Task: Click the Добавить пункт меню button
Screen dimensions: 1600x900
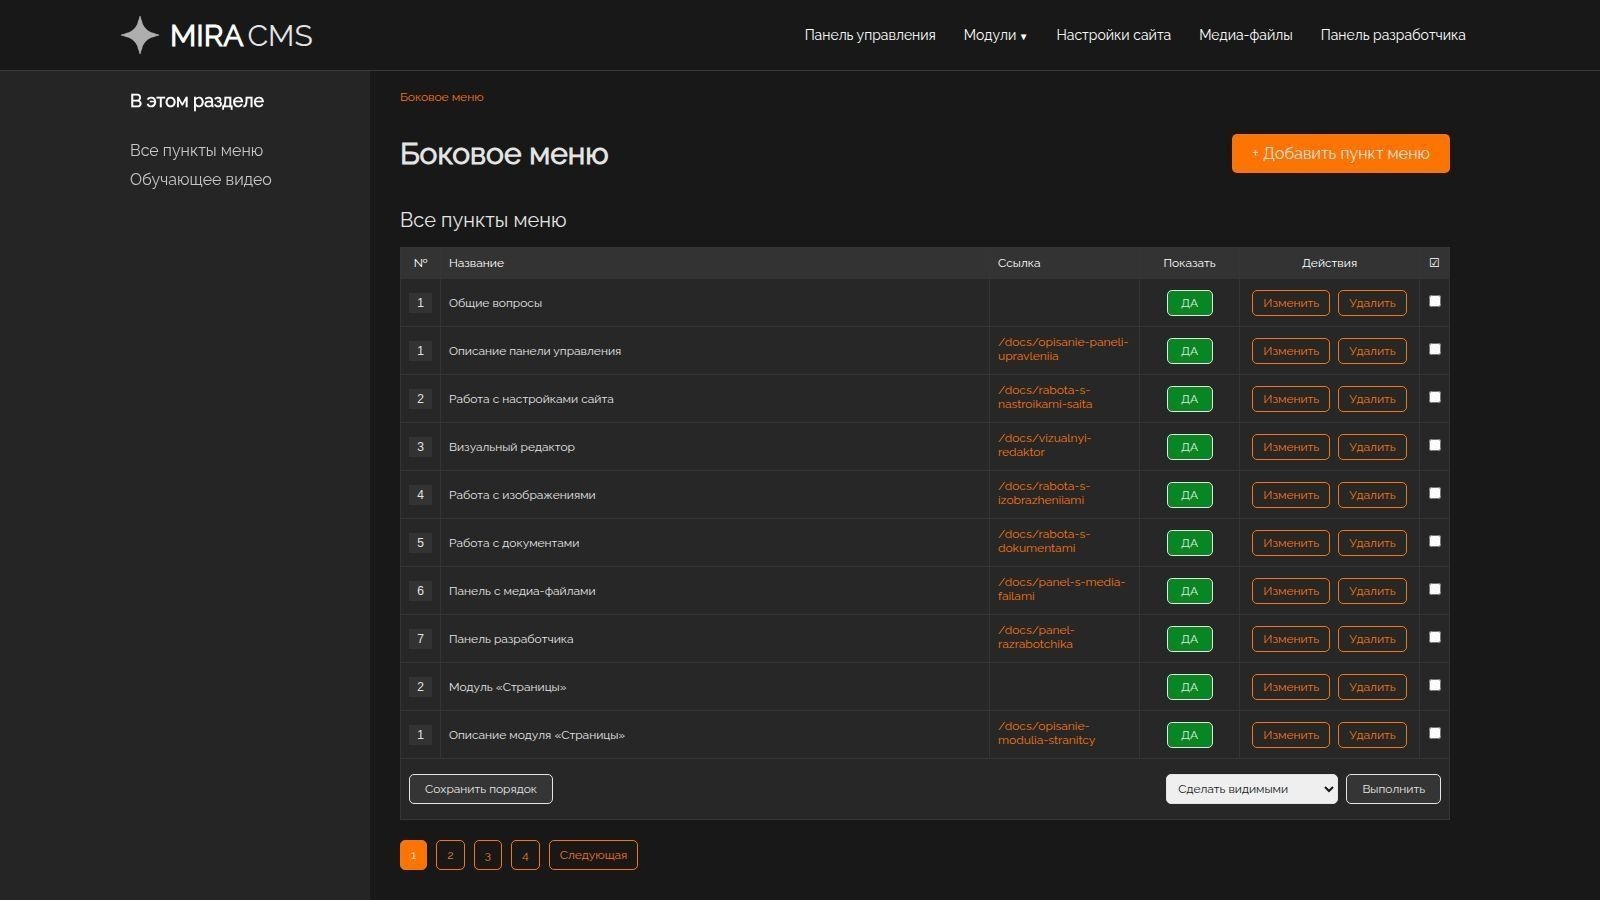Action: pyautogui.click(x=1340, y=153)
